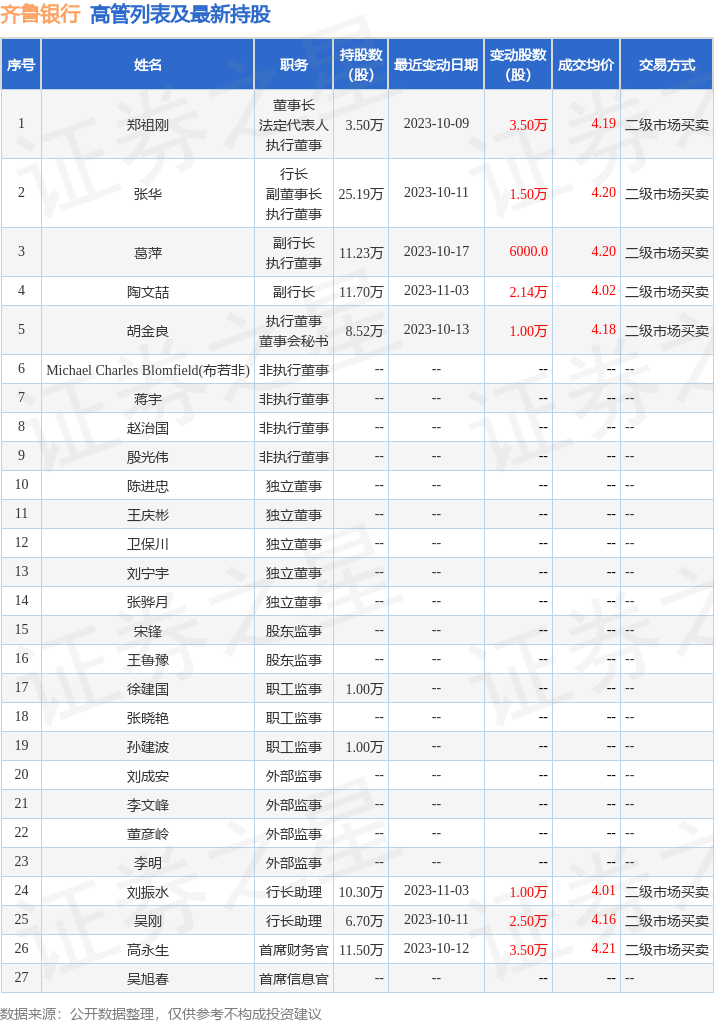Viewport: 714px width, 1023px height.
Task: Click the name 王鲁豫
Action: click(147, 660)
